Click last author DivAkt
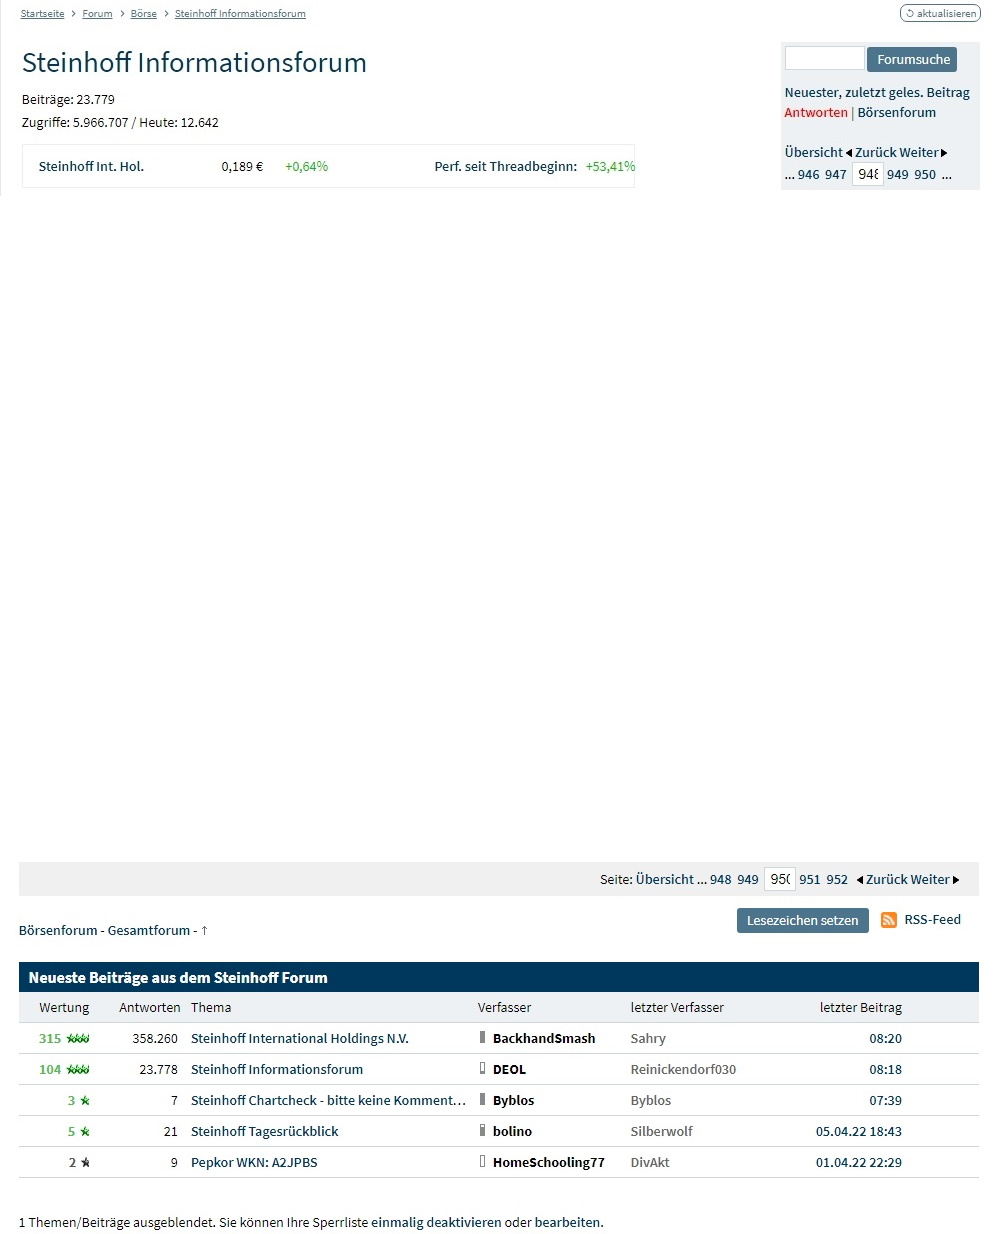This screenshot has height=1234, width=999. [650, 1163]
